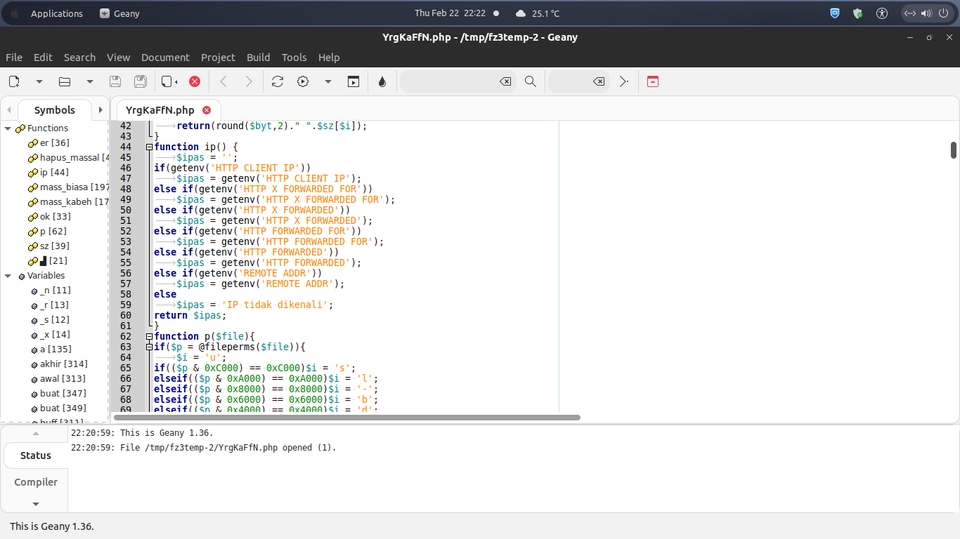
Task: Open new file template dropdown arrow
Action: (39, 81)
